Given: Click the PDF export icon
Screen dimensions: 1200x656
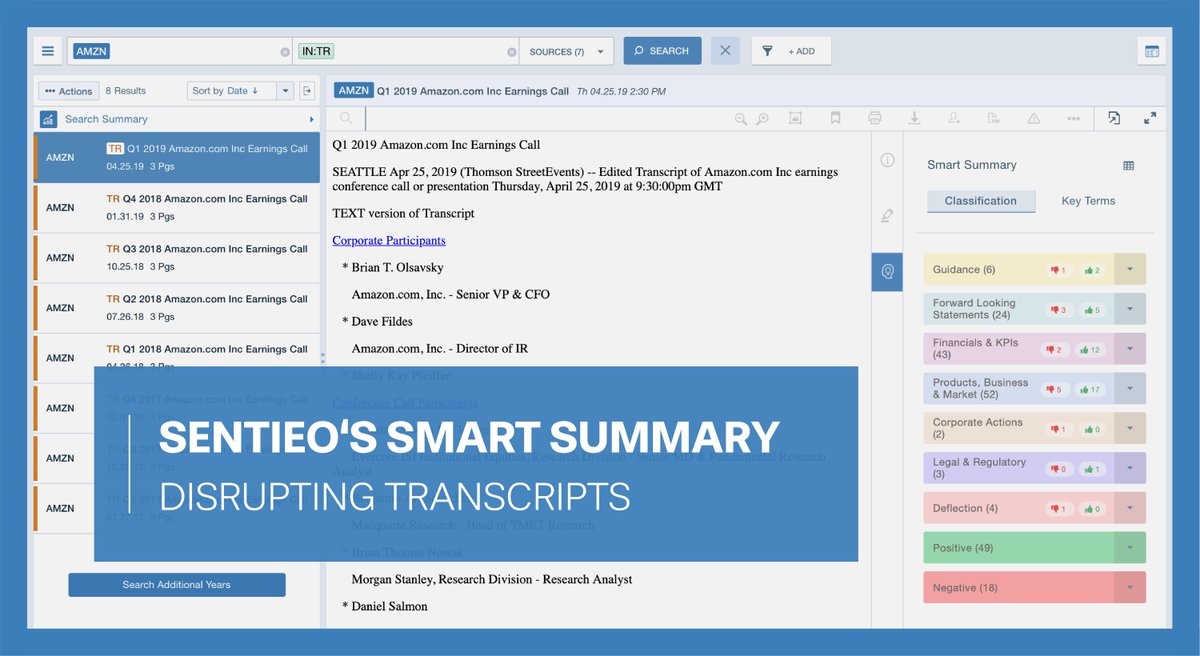Looking at the screenshot, I should tap(993, 118).
